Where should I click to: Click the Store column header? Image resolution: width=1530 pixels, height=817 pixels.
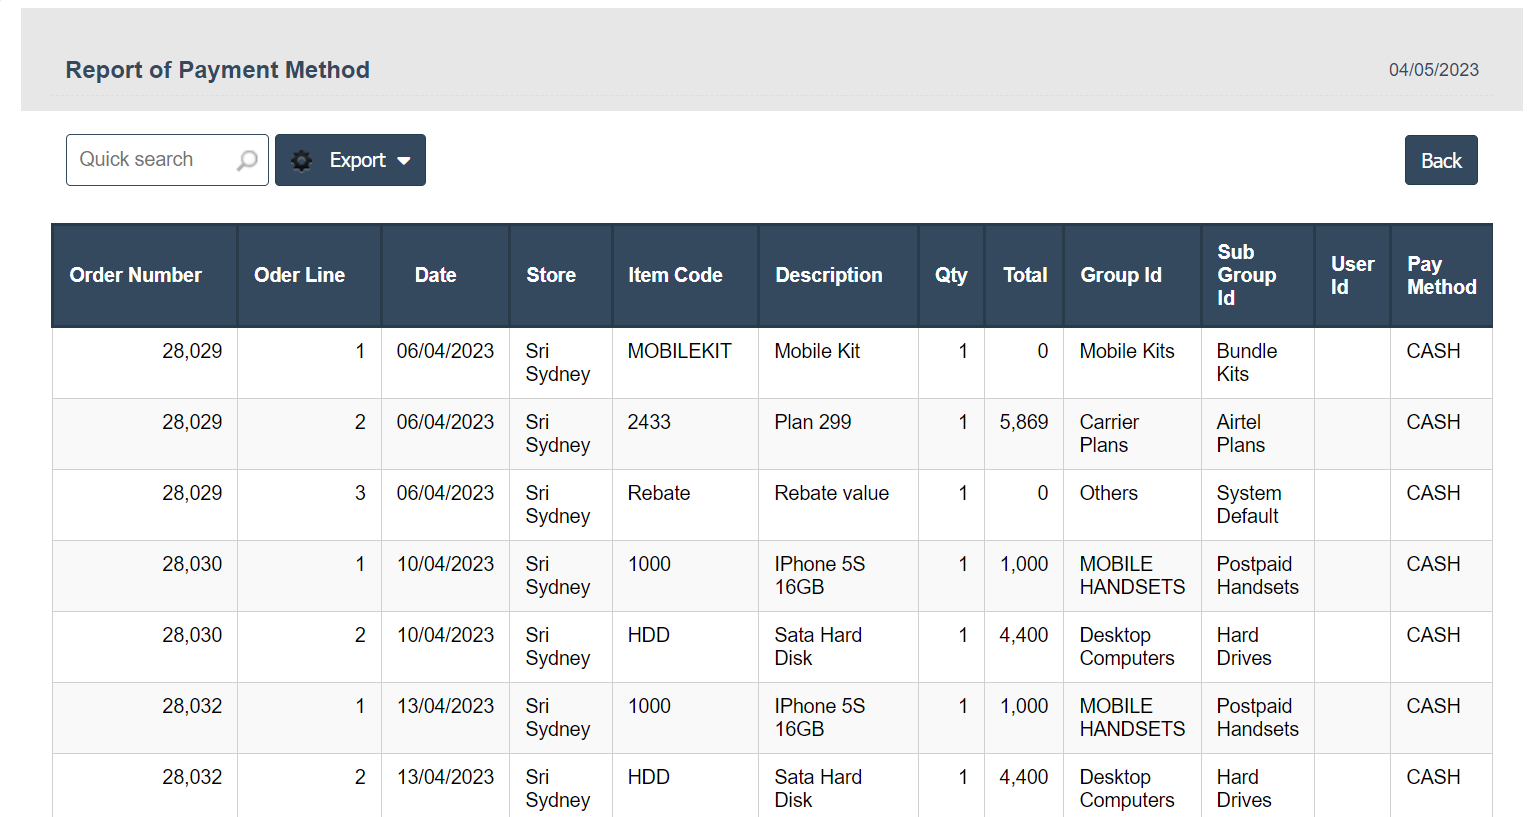[551, 275]
